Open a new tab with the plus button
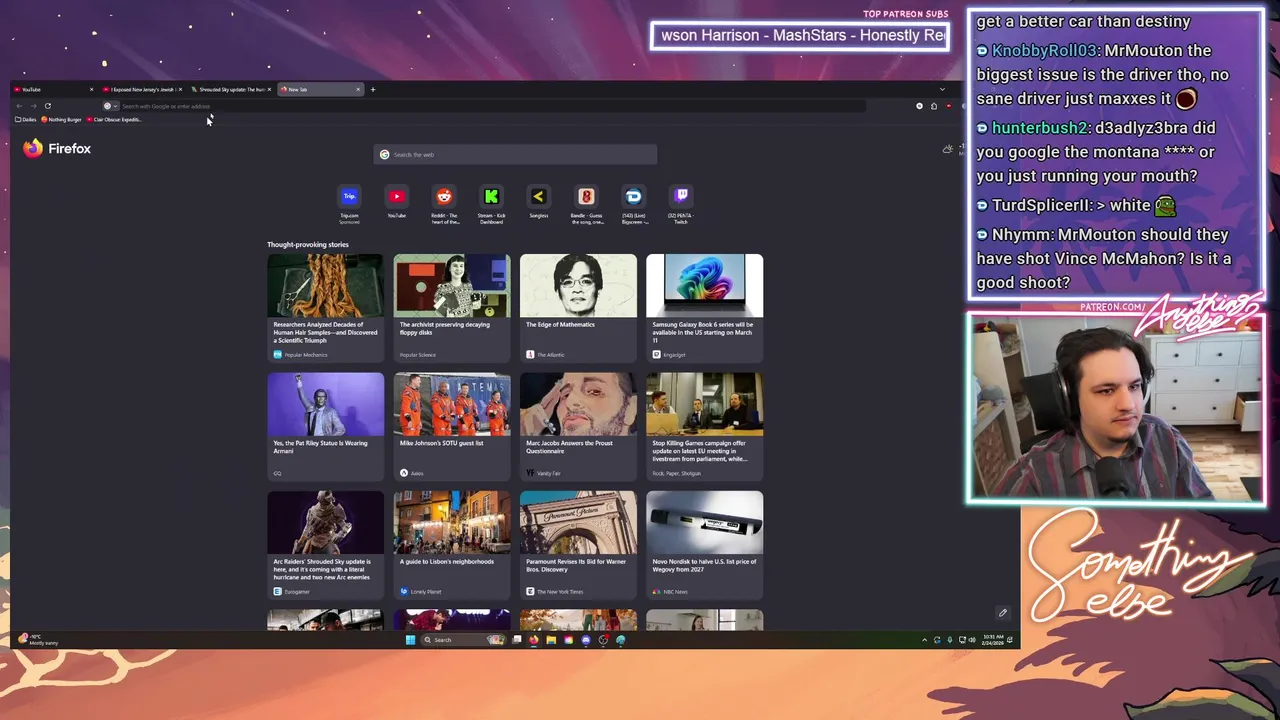Screen dimensions: 1280x720 point(373,89)
